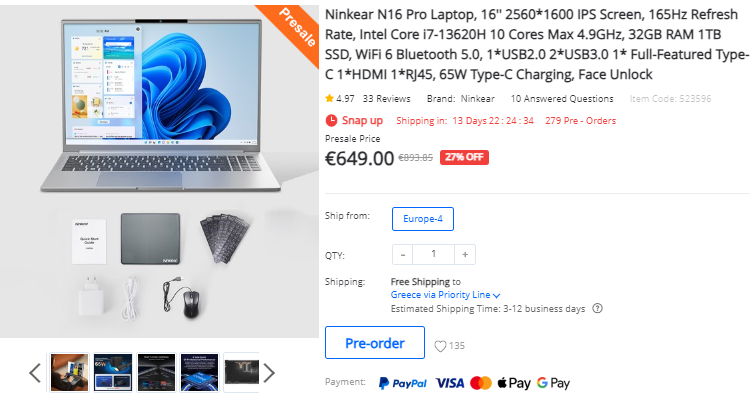Click the Pre-order button

pyautogui.click(x=375, y=343)
